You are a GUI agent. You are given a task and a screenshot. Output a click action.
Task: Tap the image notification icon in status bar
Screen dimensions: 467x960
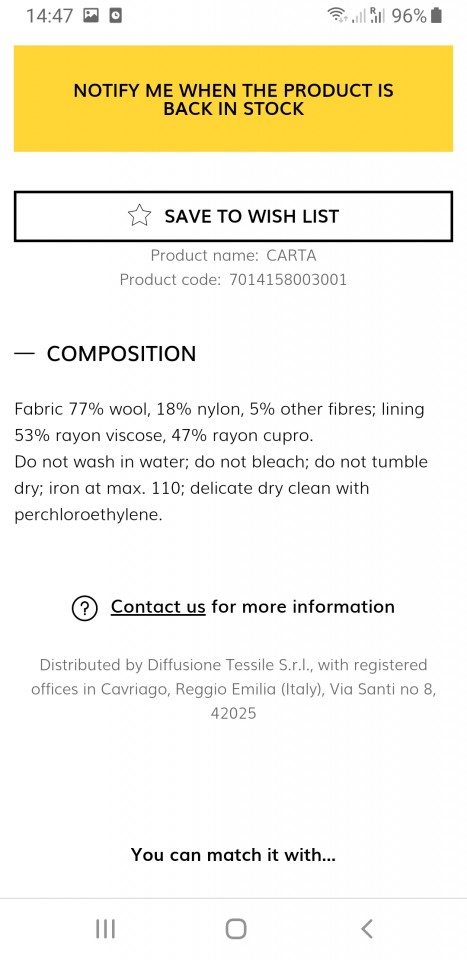click(91, 15)
